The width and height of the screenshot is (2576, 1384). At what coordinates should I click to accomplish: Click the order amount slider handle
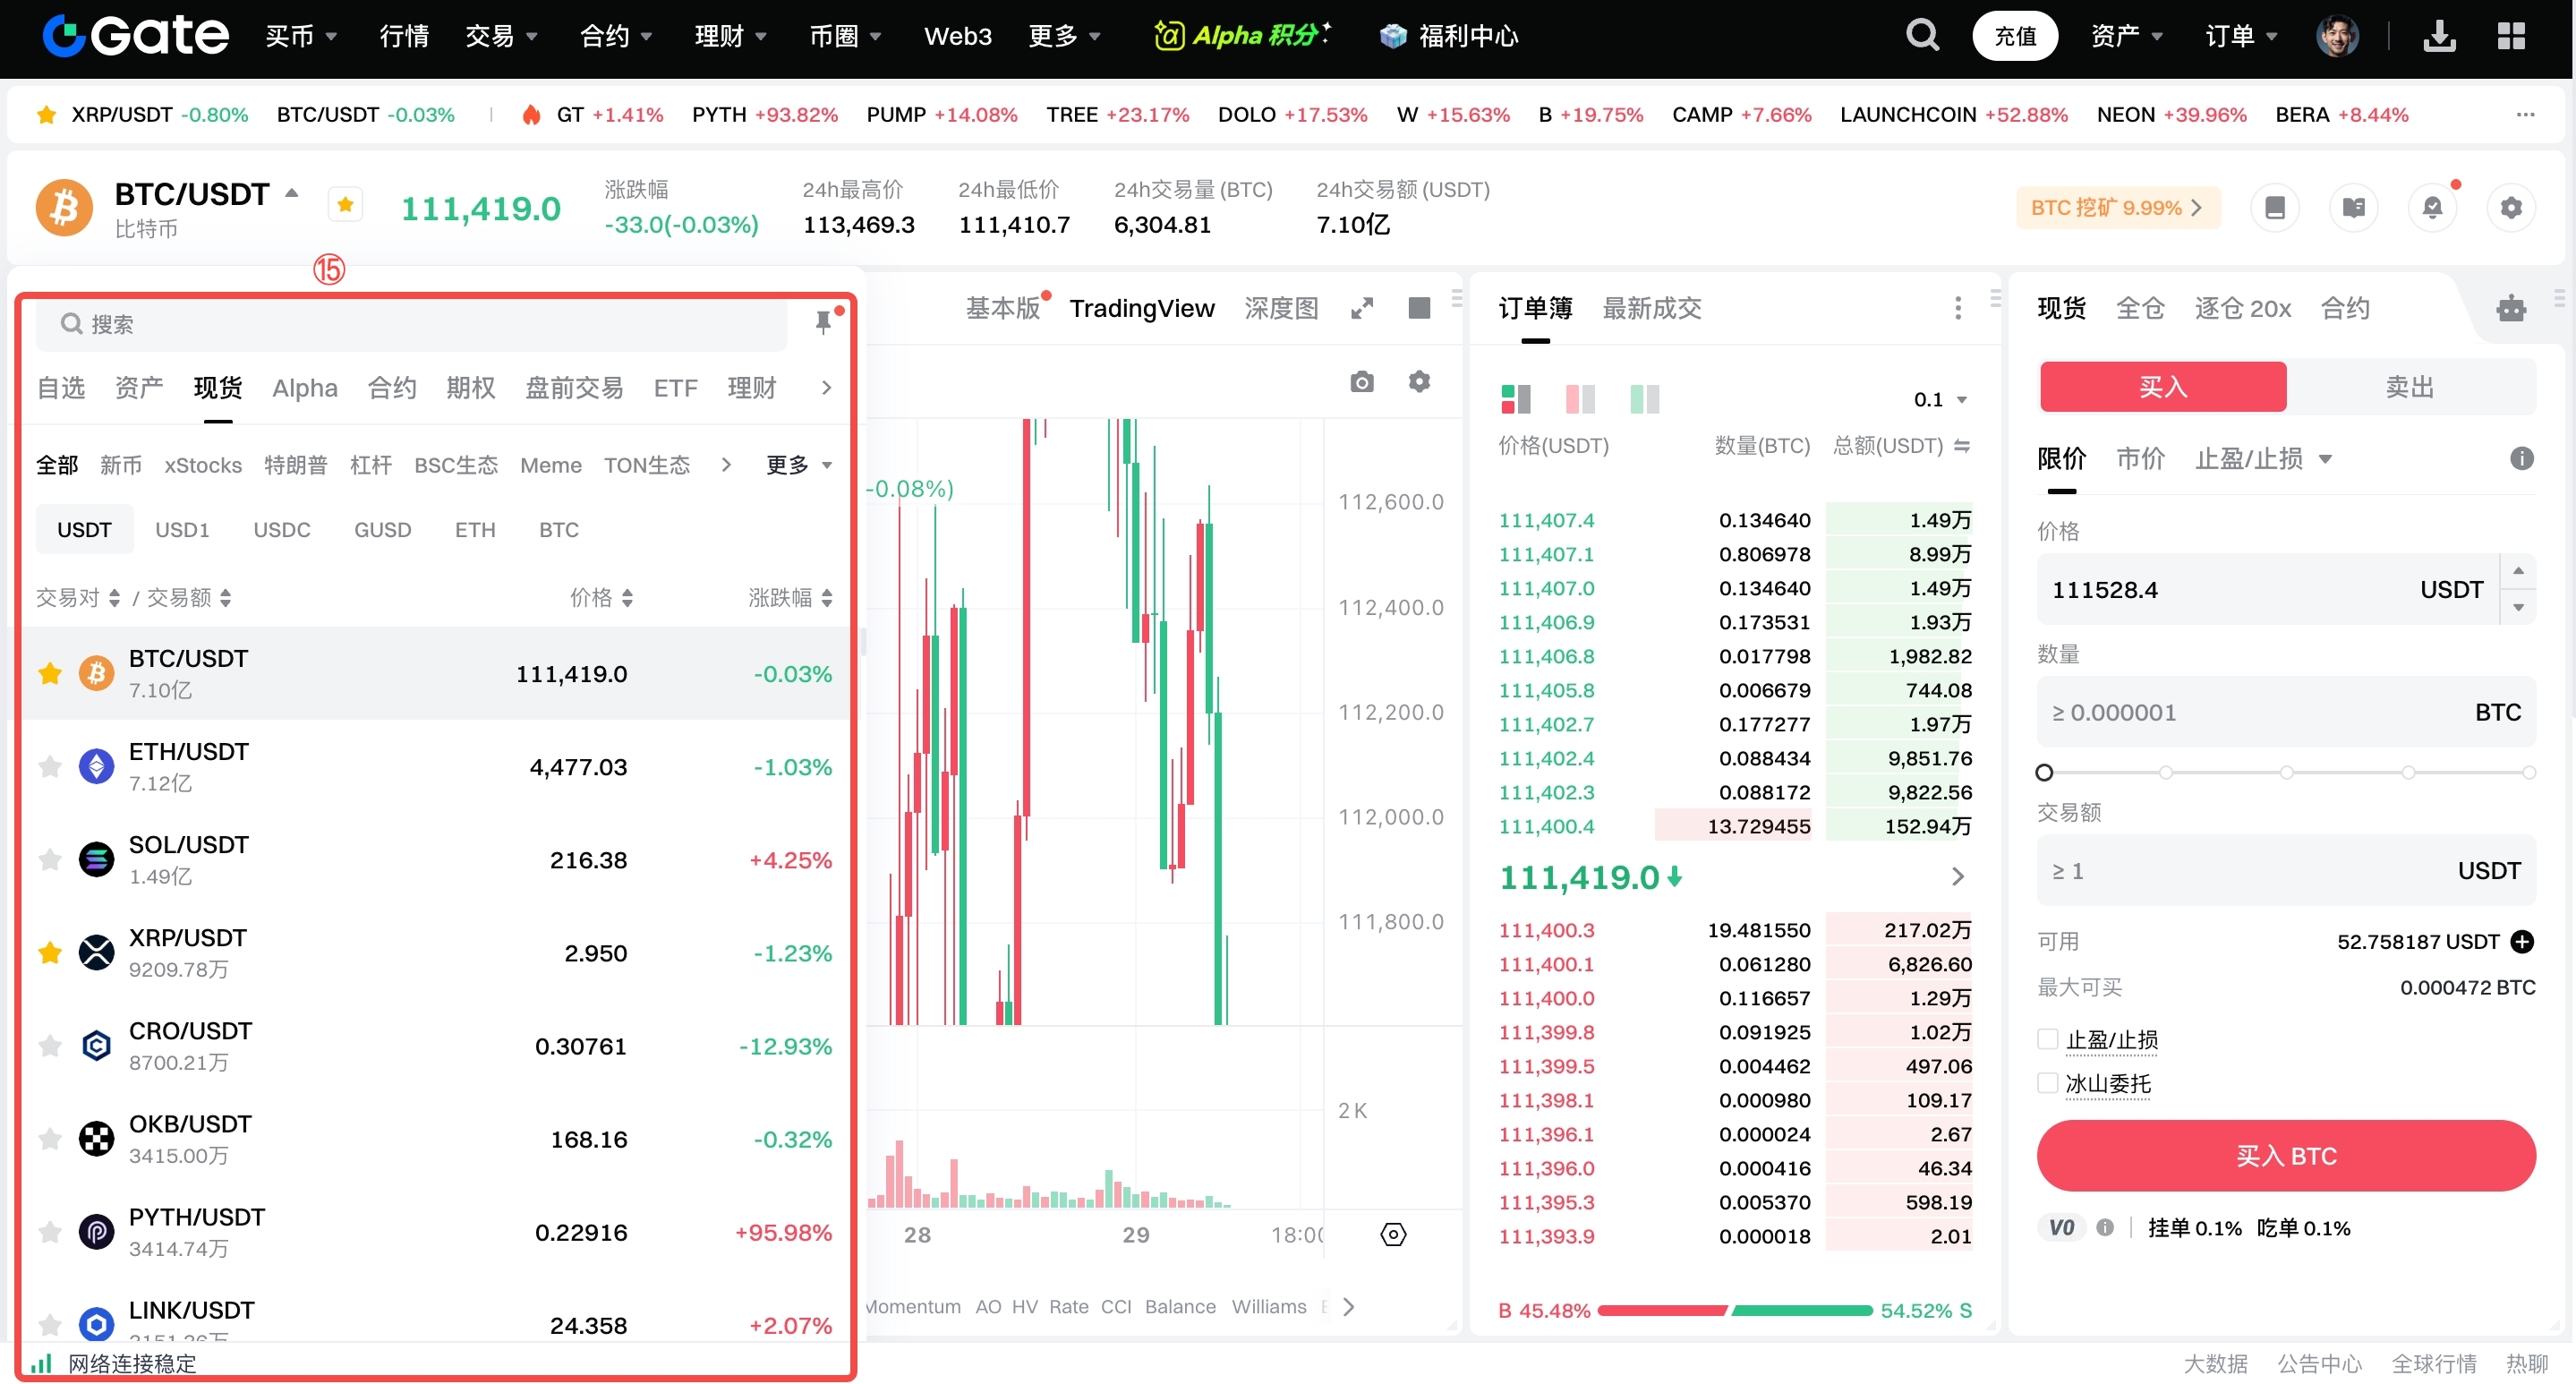pos(2044,772)
